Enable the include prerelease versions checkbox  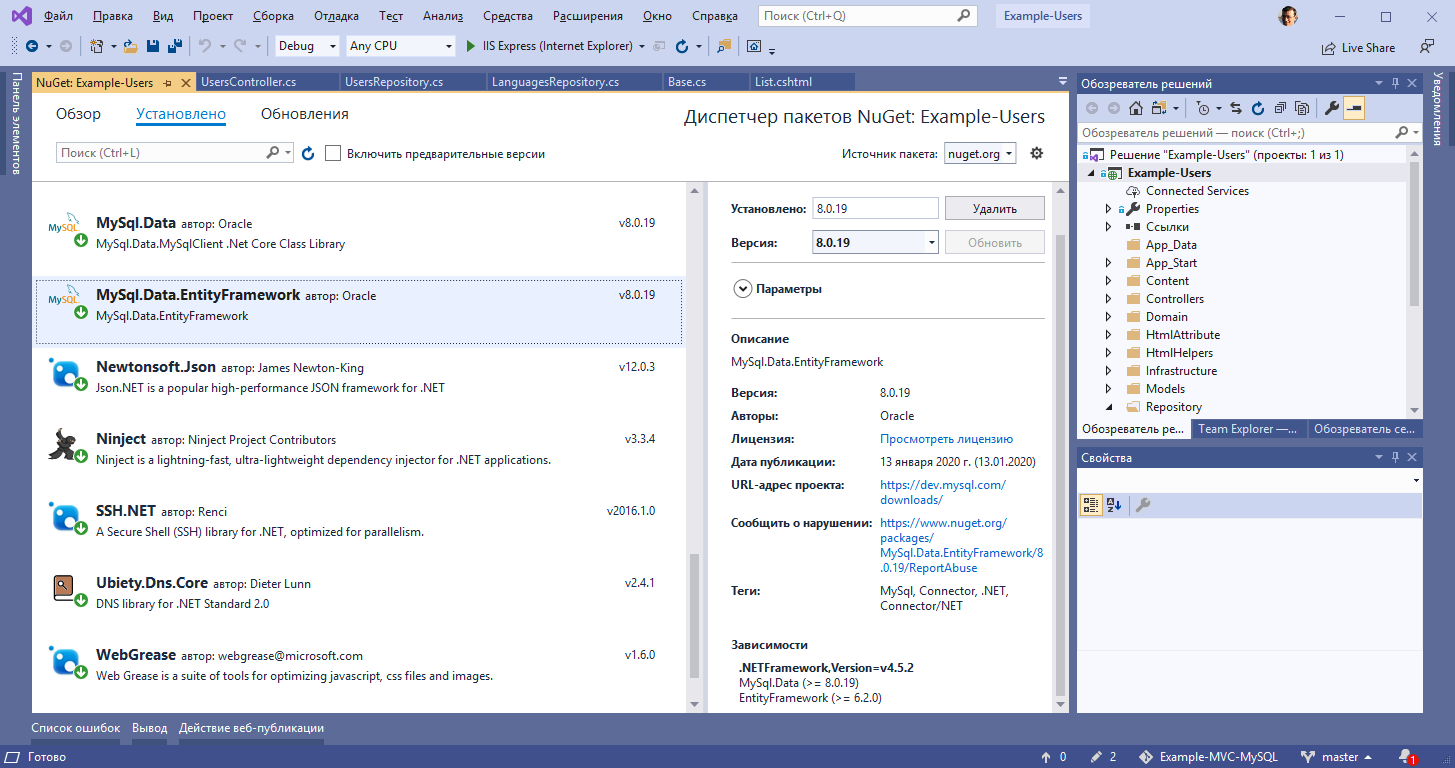333,153
